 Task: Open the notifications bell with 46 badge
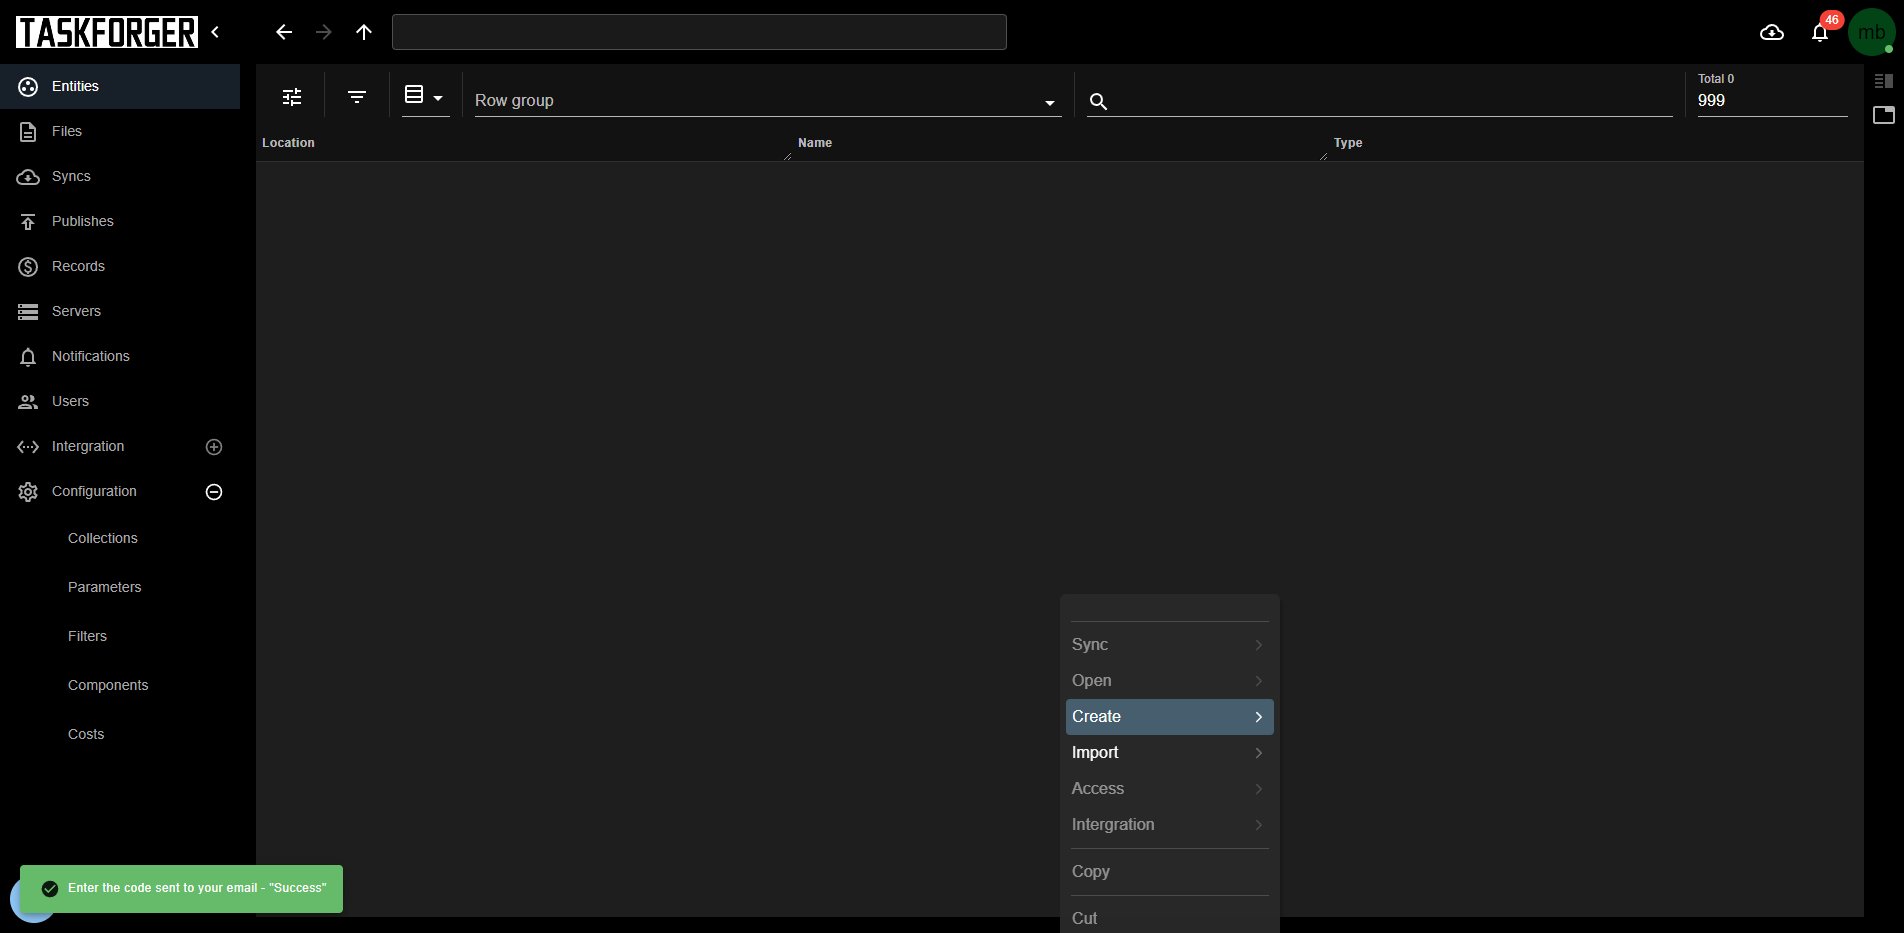coord(1820,32)
